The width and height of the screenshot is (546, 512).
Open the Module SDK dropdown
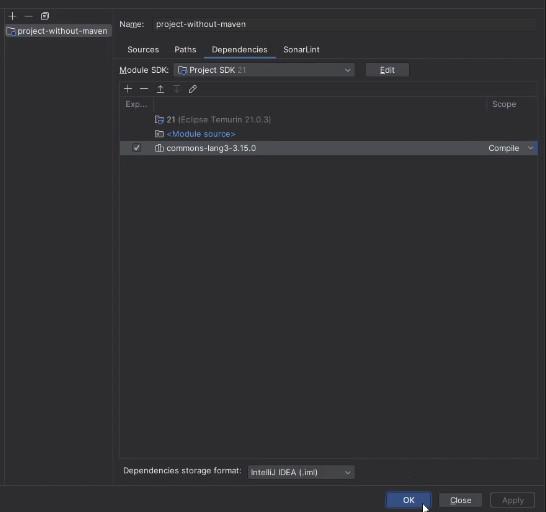pyautogui.click(x=264, y=70)
